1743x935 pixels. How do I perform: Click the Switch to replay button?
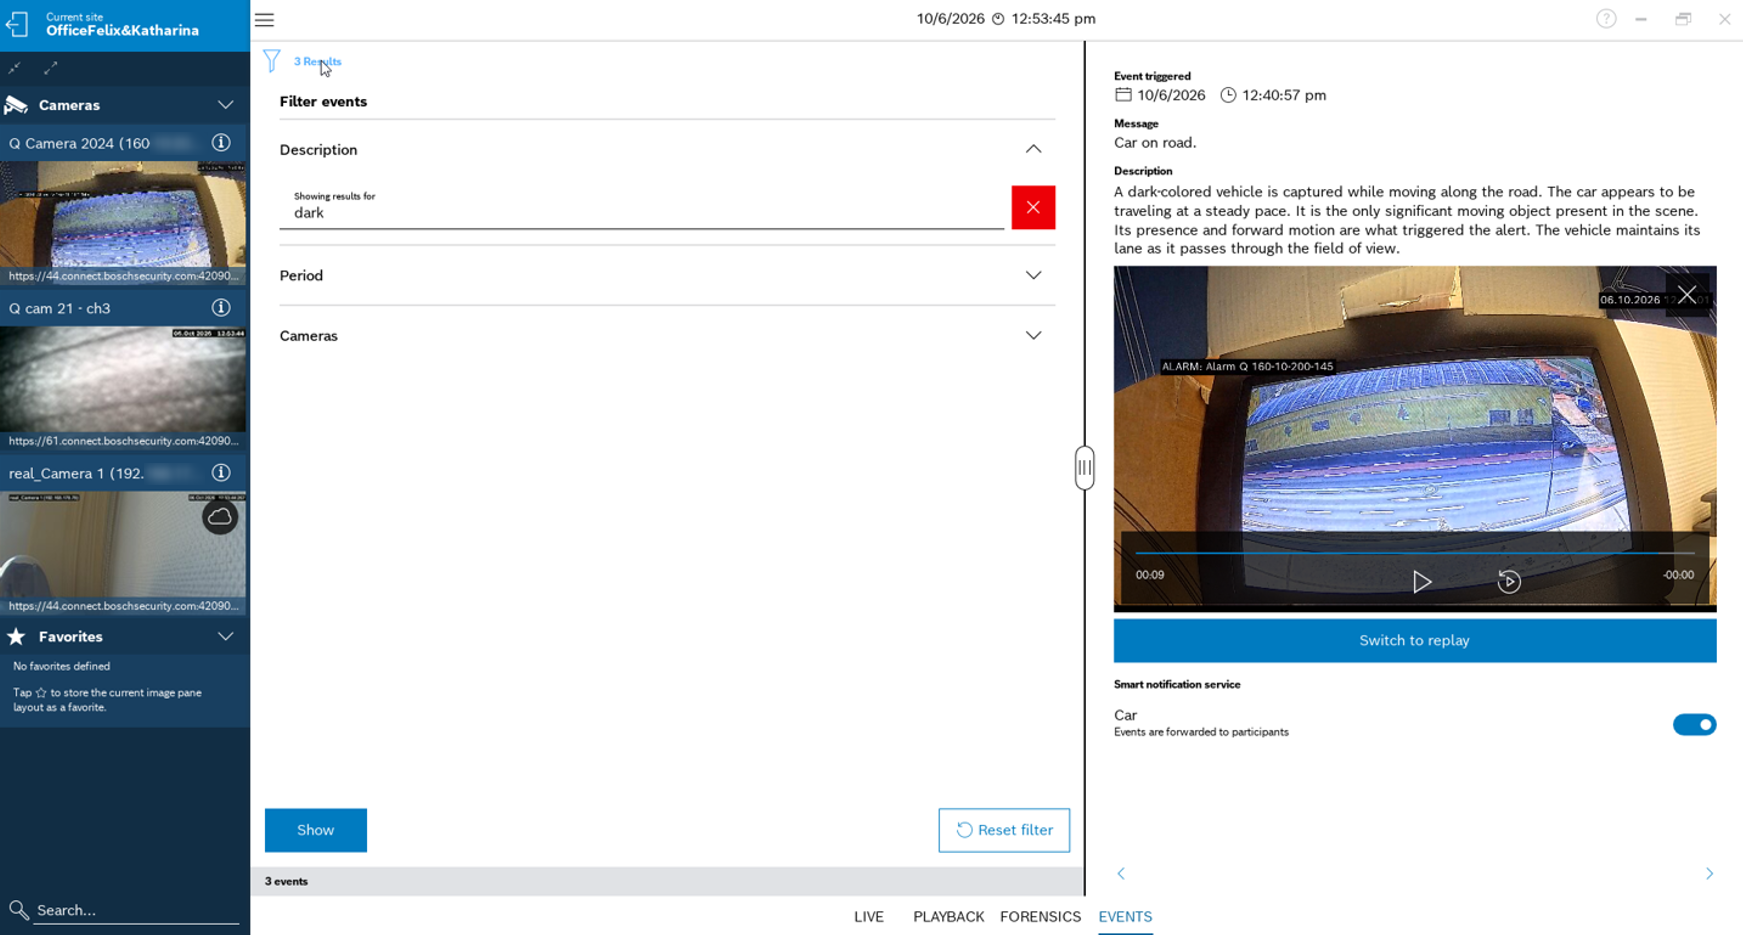(x=1415, y=641)
